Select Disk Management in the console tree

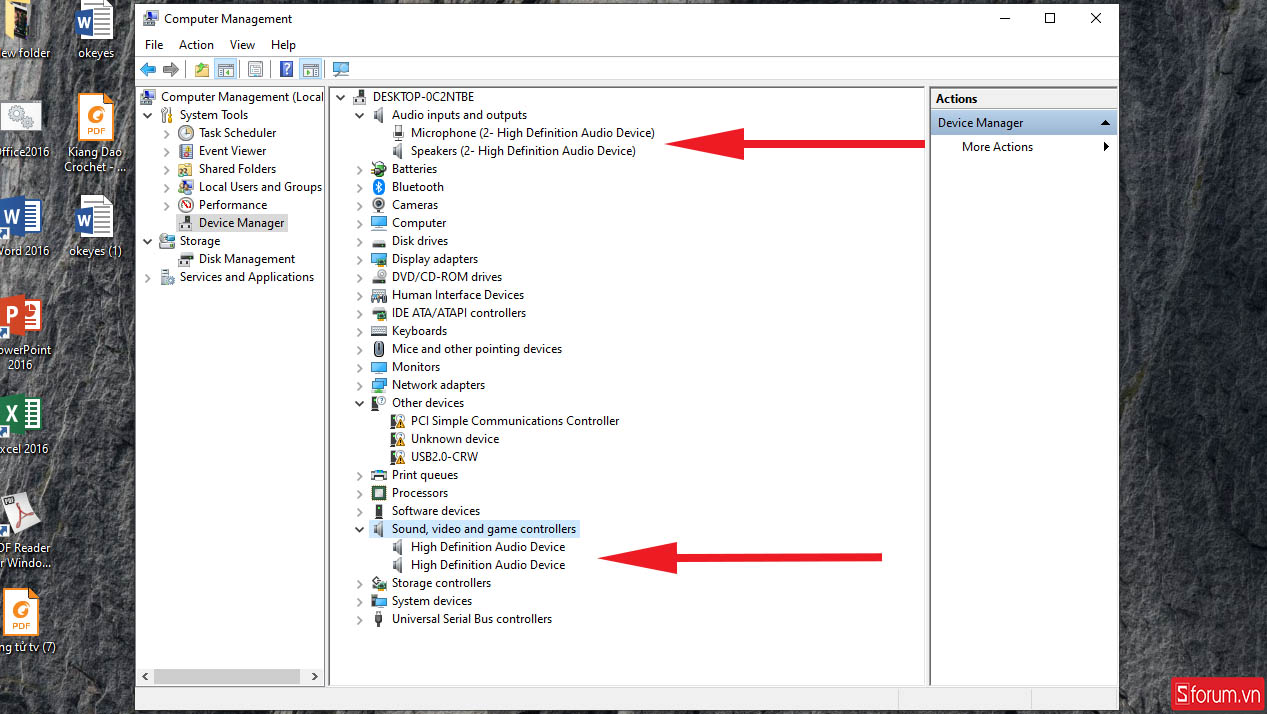(x=246, y=259)
